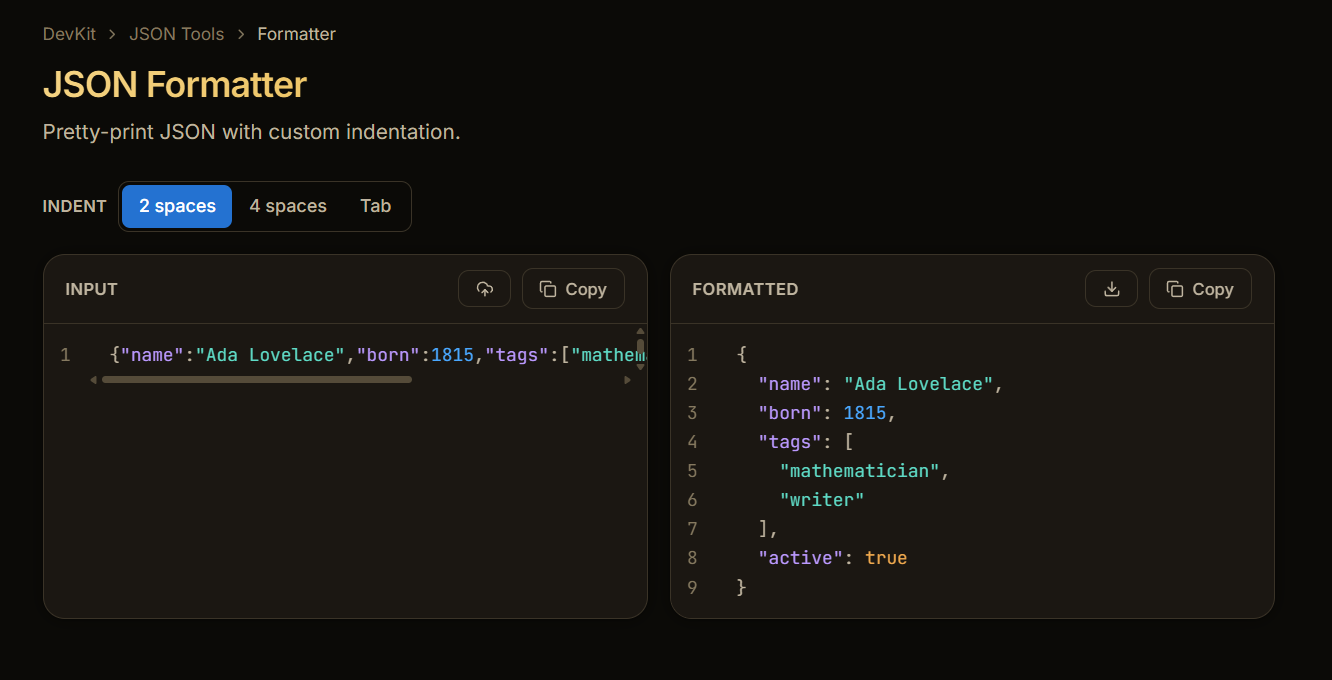Click the input horizontal scrollbar thumb

pos(257,380)
